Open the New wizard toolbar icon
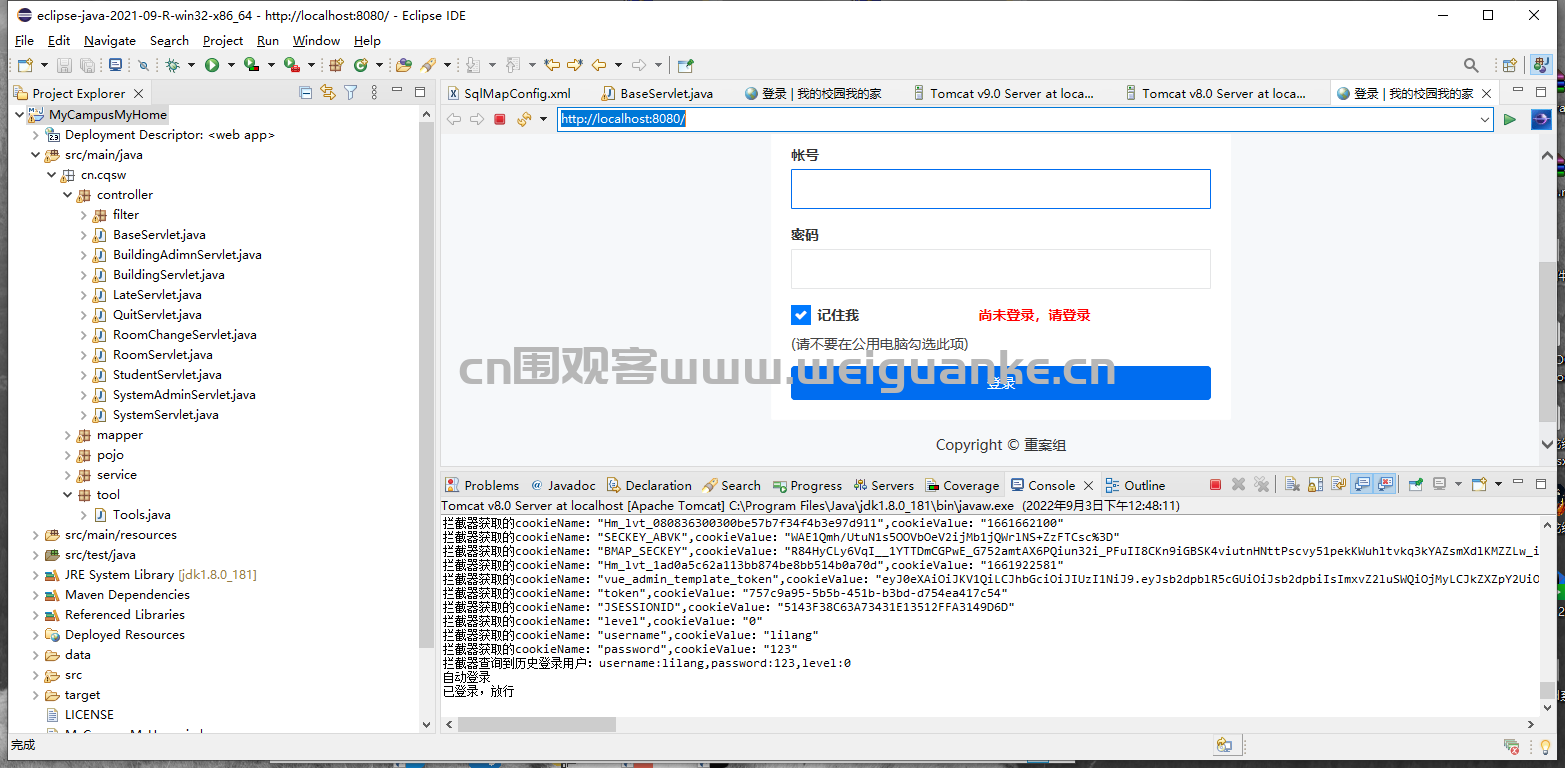This screenshot has width=1565, height=768. (x=24, y=65)
